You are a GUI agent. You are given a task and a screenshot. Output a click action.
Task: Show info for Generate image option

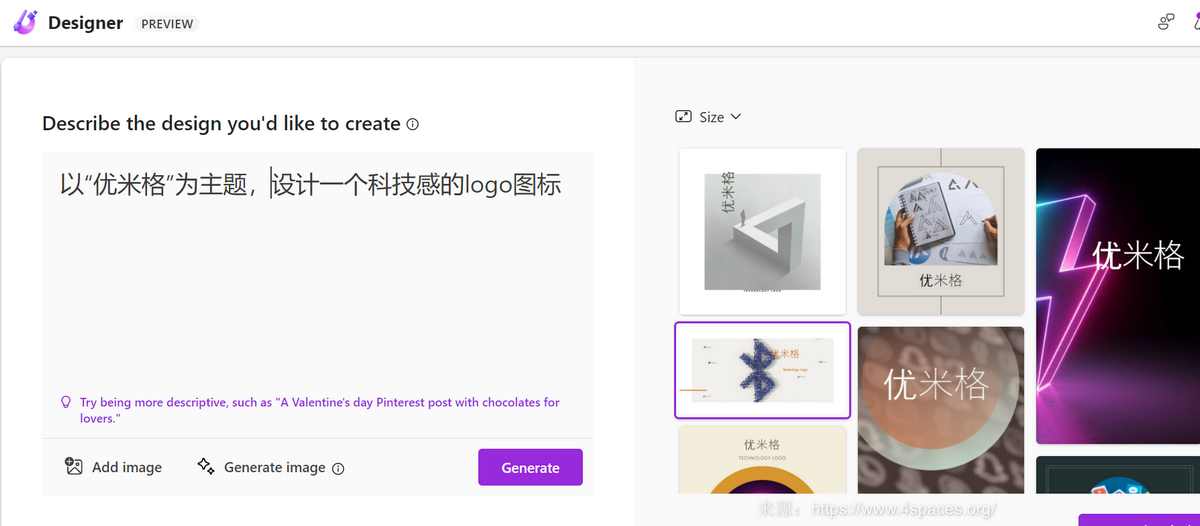tap(338, 468)
